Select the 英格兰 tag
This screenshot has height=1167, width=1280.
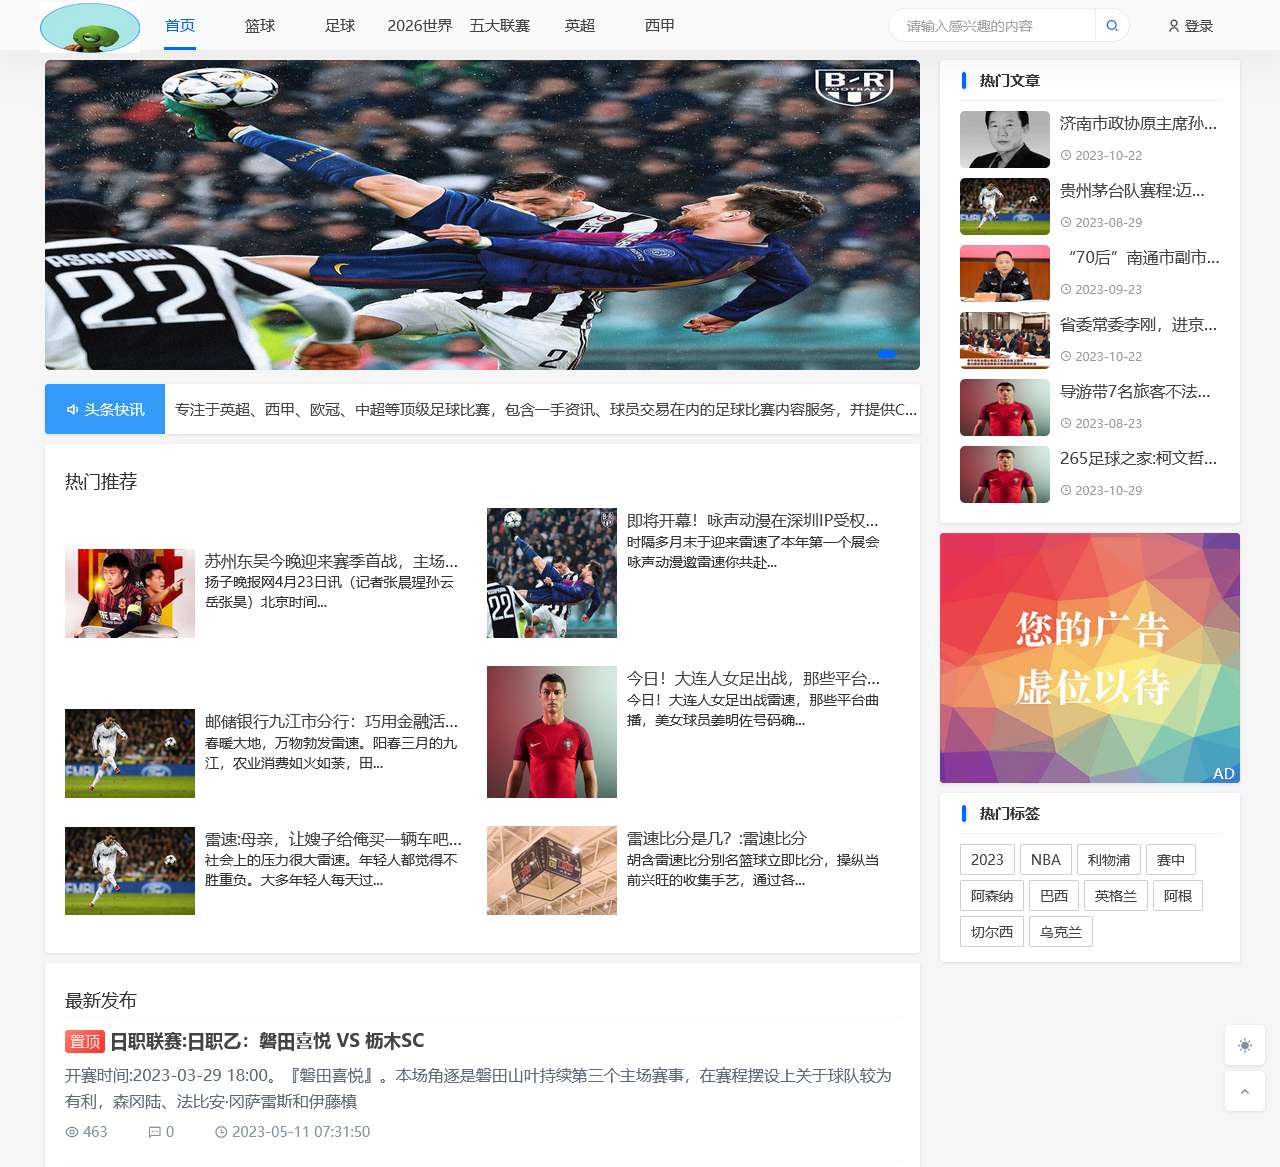(x=1116, y=896)
